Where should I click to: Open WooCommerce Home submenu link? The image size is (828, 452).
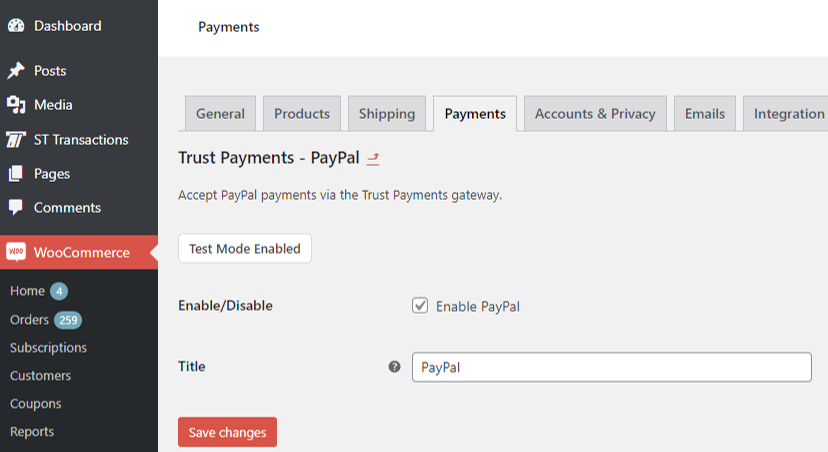[x=27, y=291]
